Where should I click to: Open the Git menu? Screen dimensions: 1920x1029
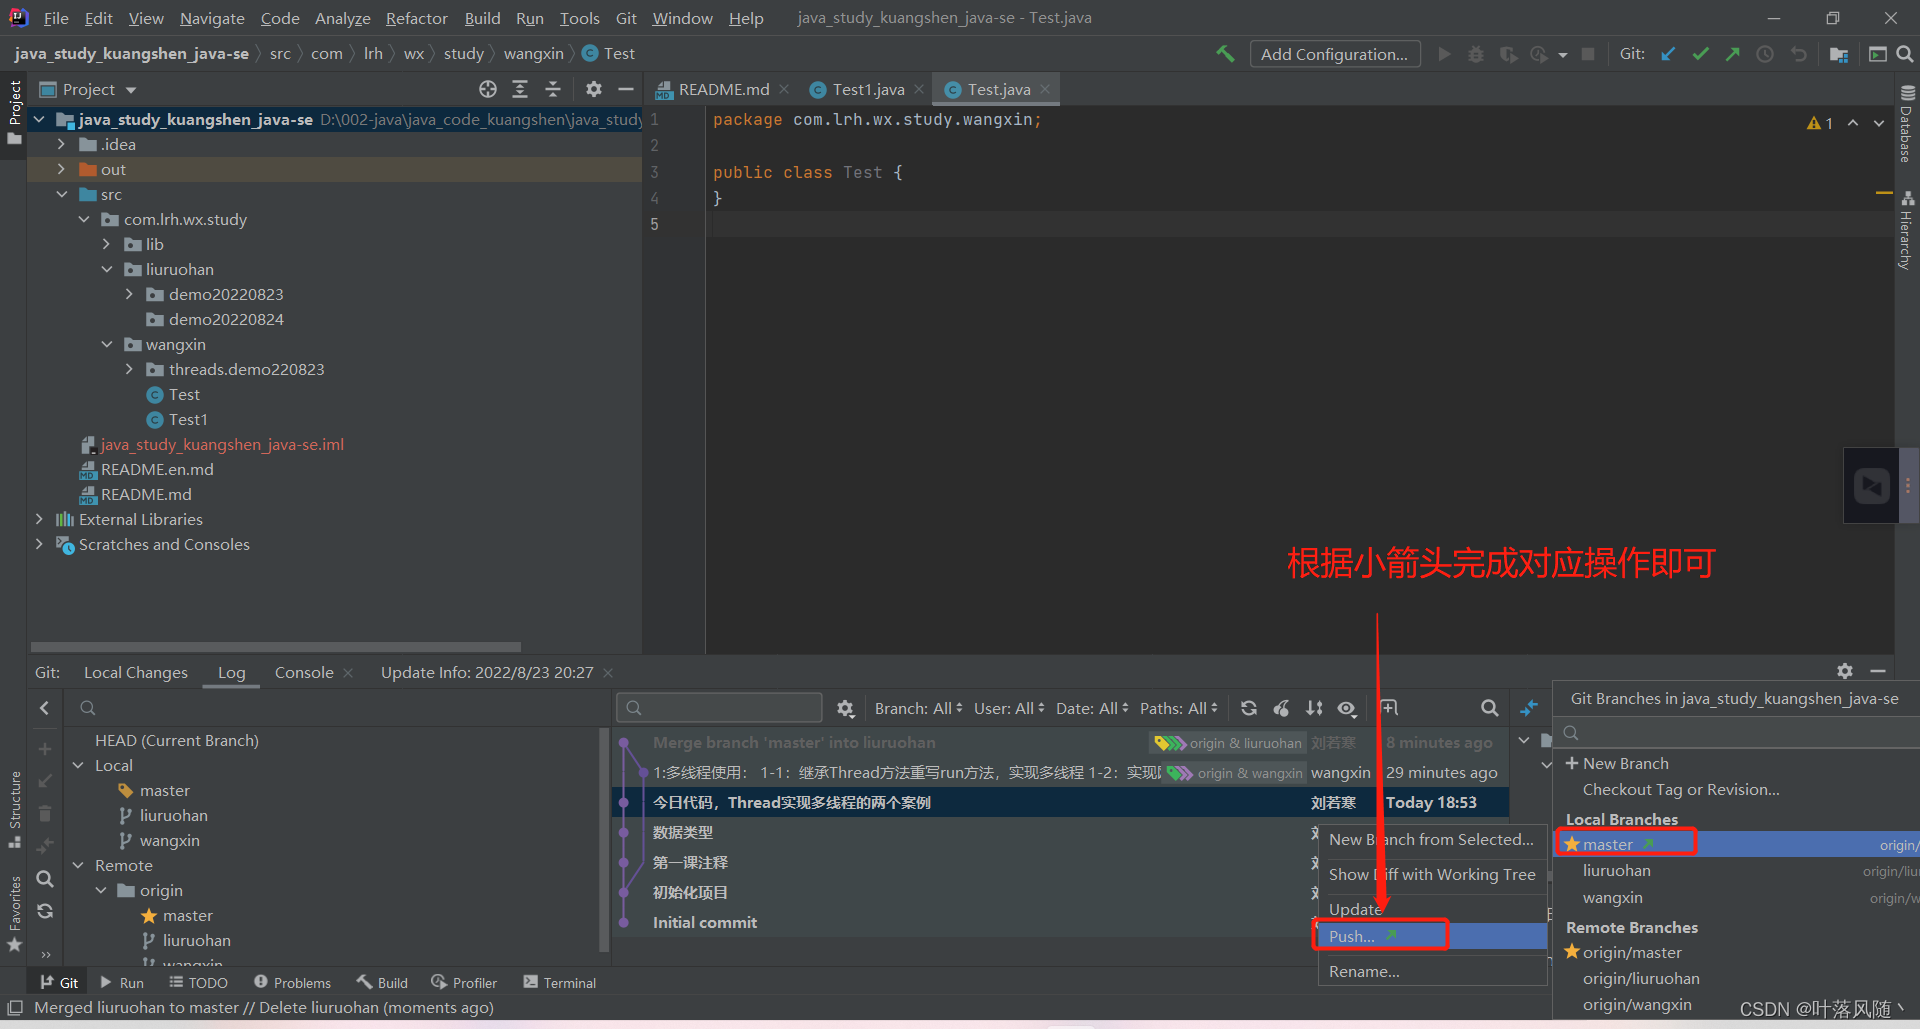[x=626, y=18]
